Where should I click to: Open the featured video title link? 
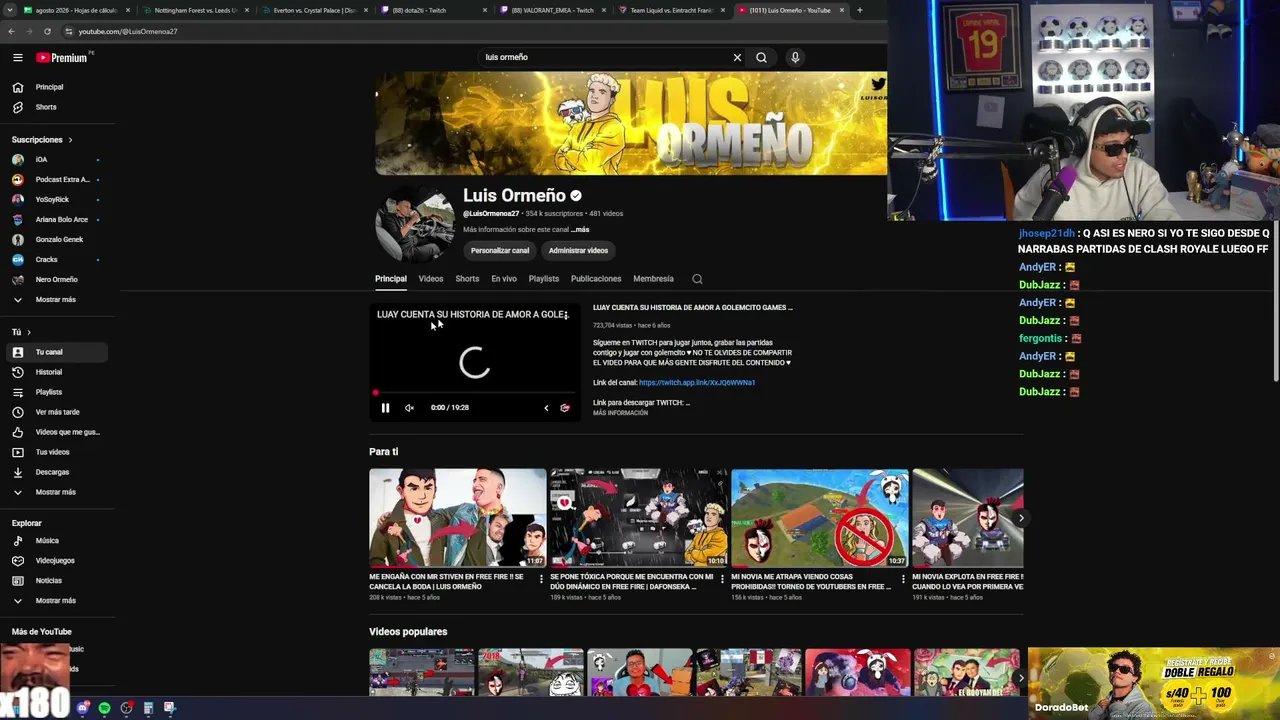(692, 308)
